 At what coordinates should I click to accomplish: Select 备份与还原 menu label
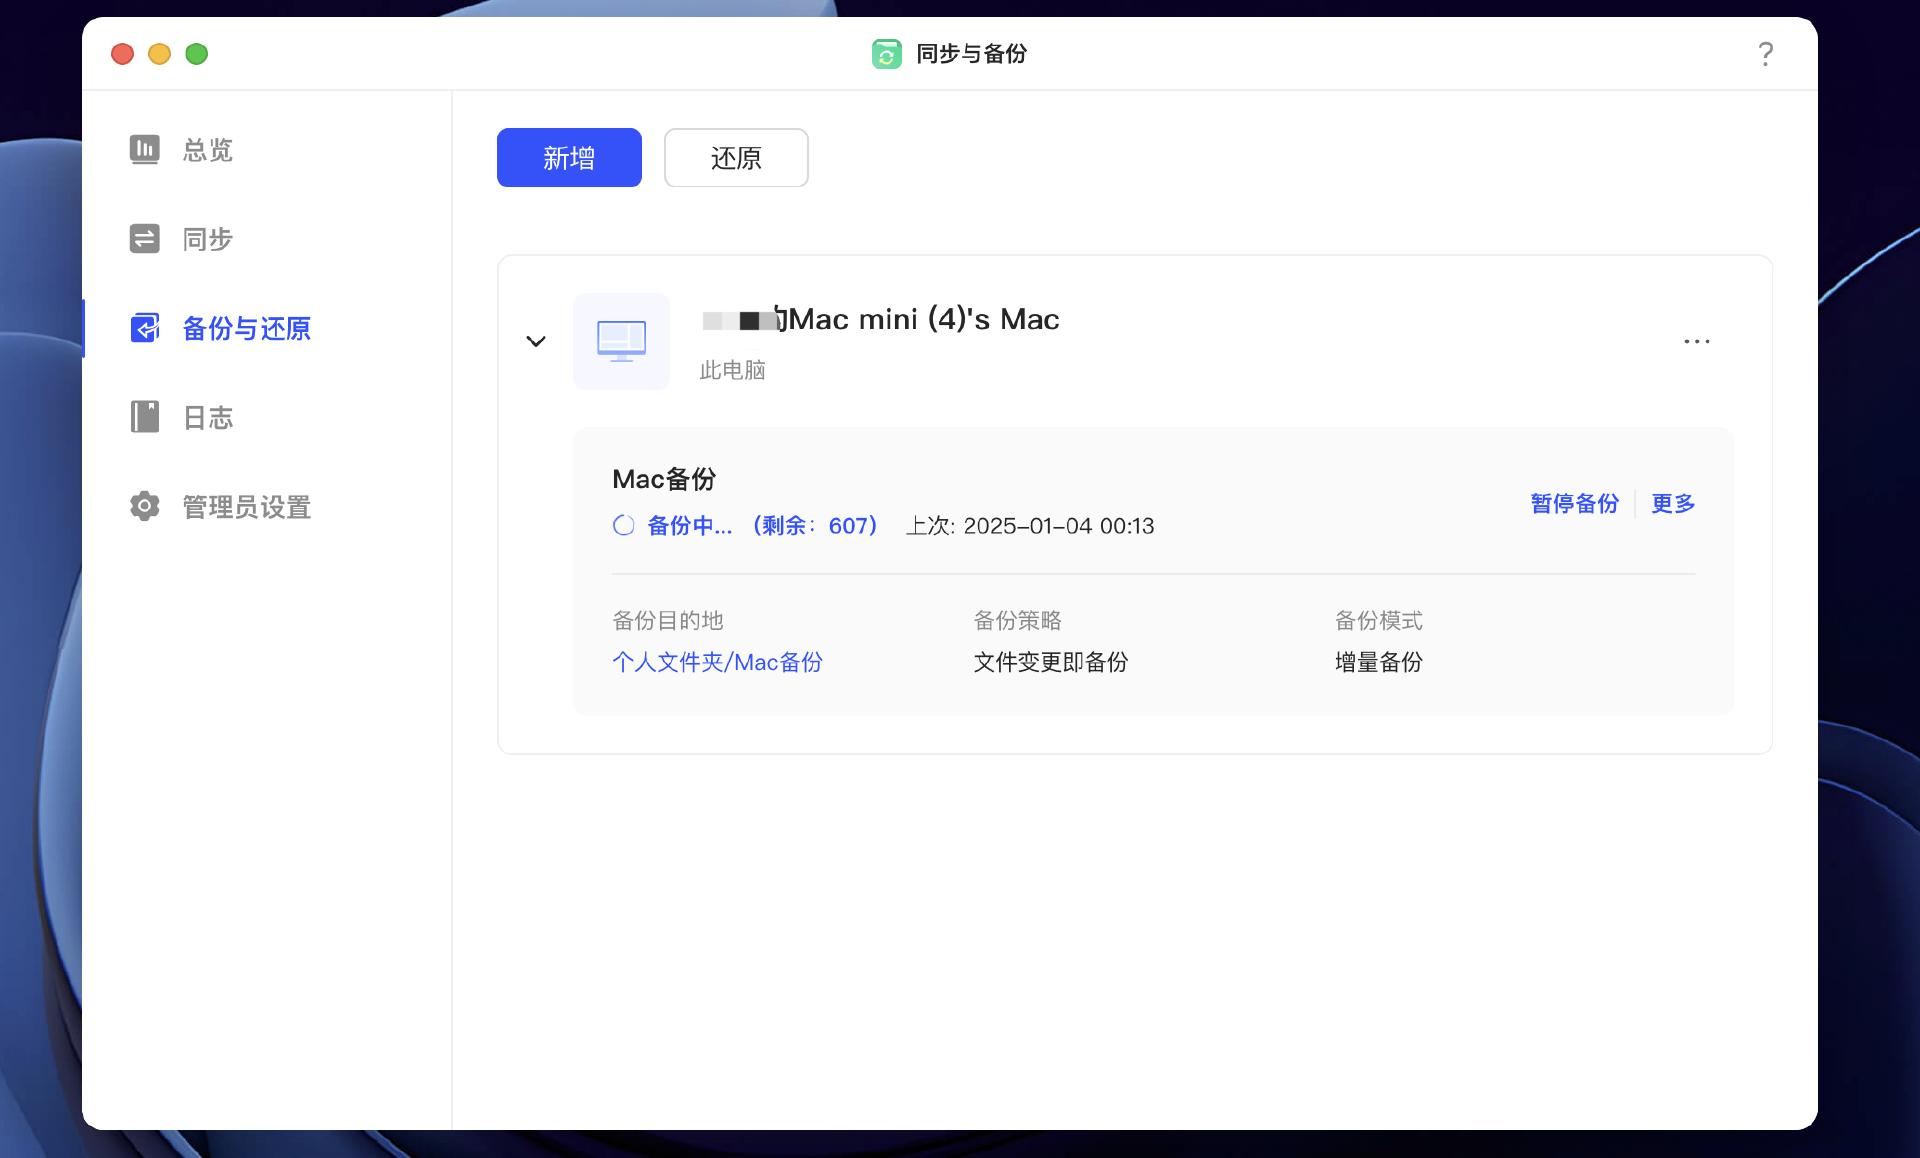[x=247, y=328]
